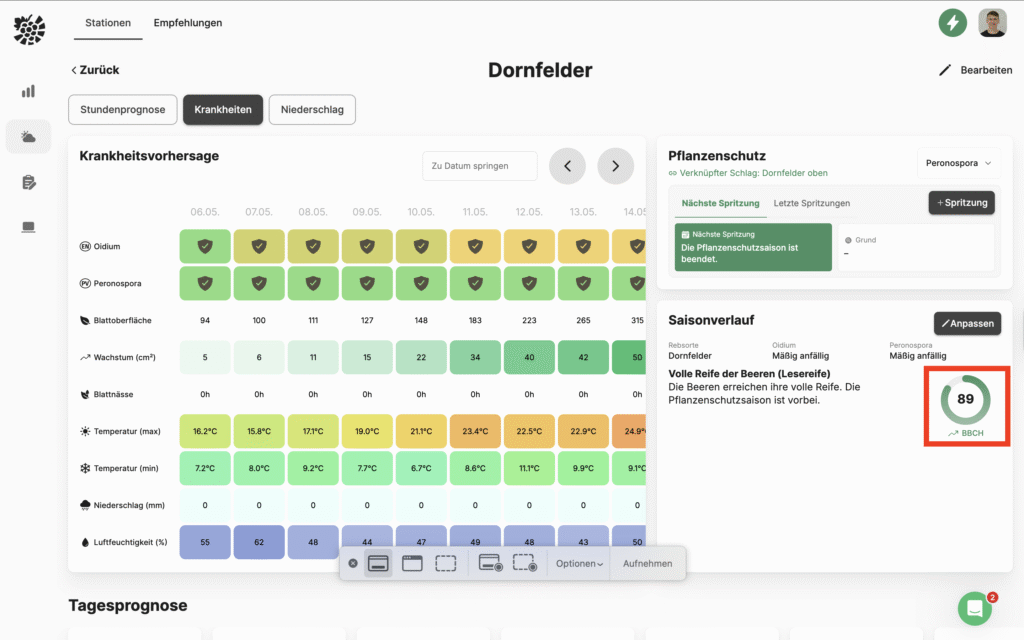Screen dimensions: 1024x640
Task: Click the laptop device sidebar icon
Action: click(x=28, y=227)
